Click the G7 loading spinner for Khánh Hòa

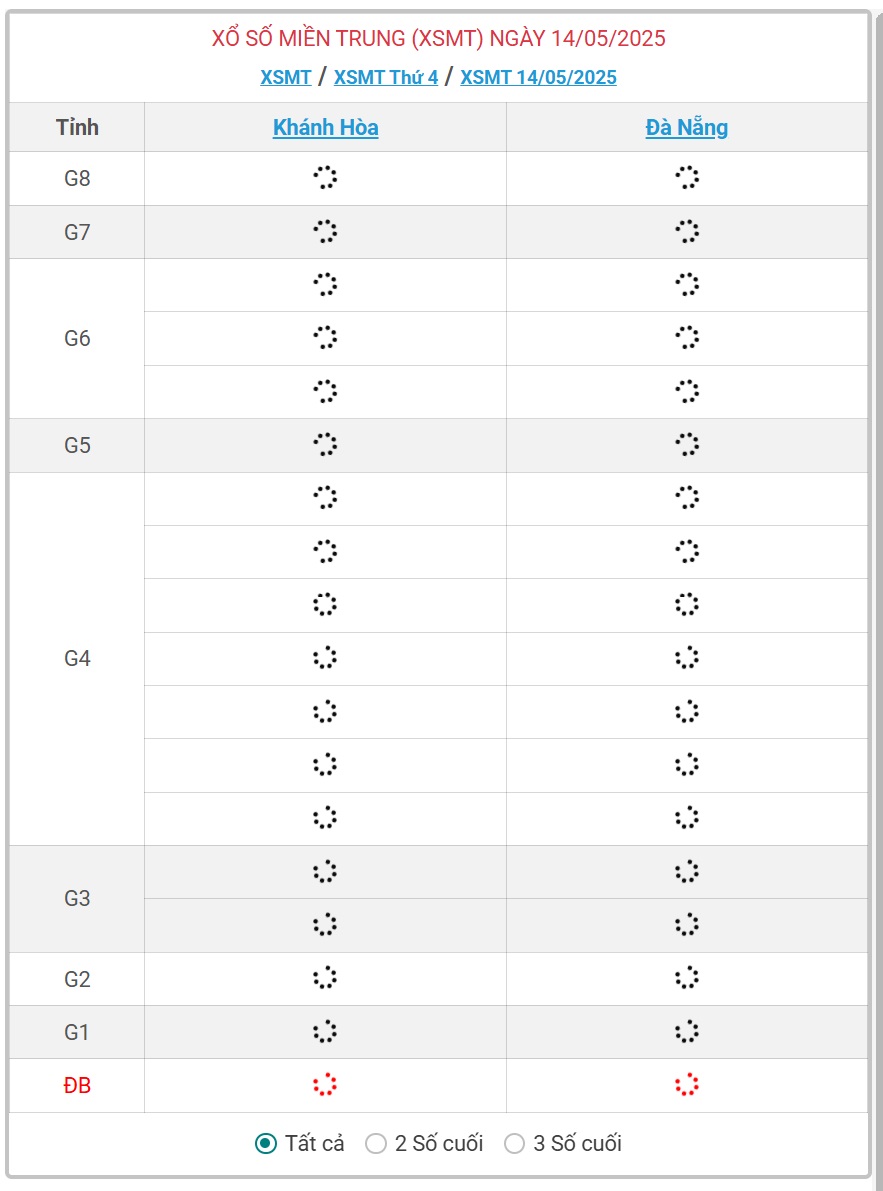pos(325,231)
